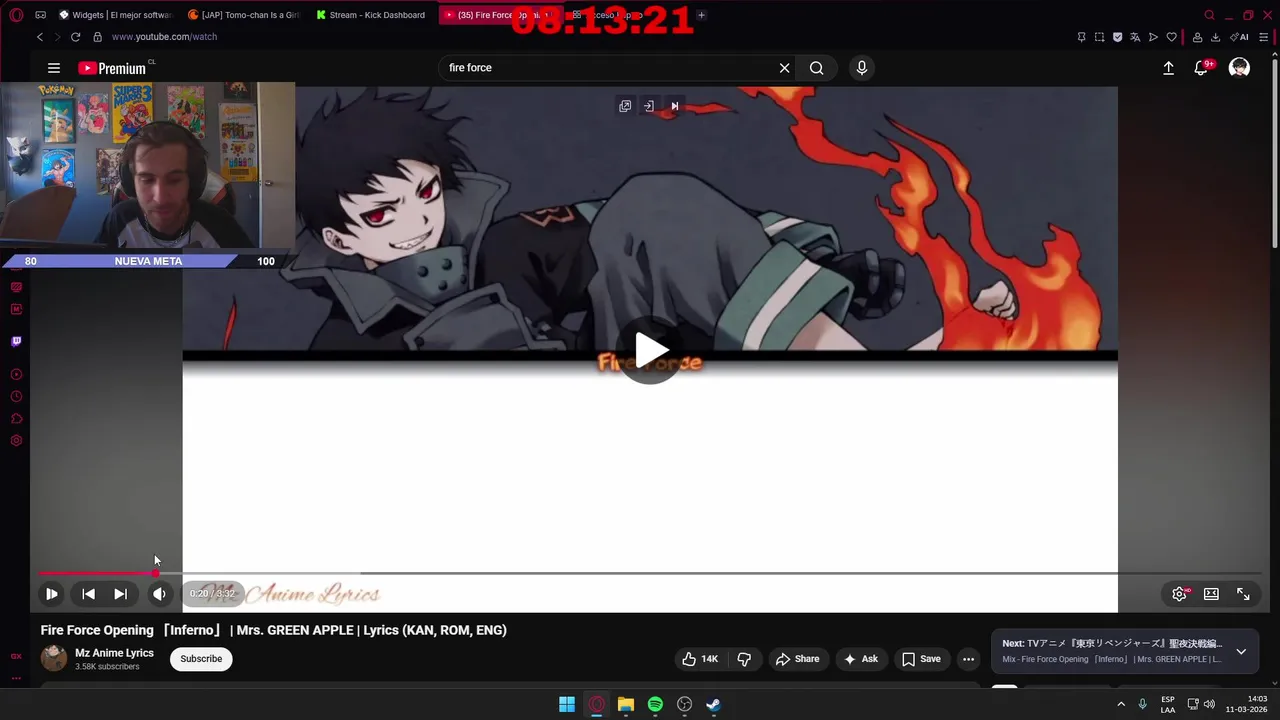Save the video to a playlist
Image resolution: width=1280 pixels, height=720 pixels.
click(921, 659)
